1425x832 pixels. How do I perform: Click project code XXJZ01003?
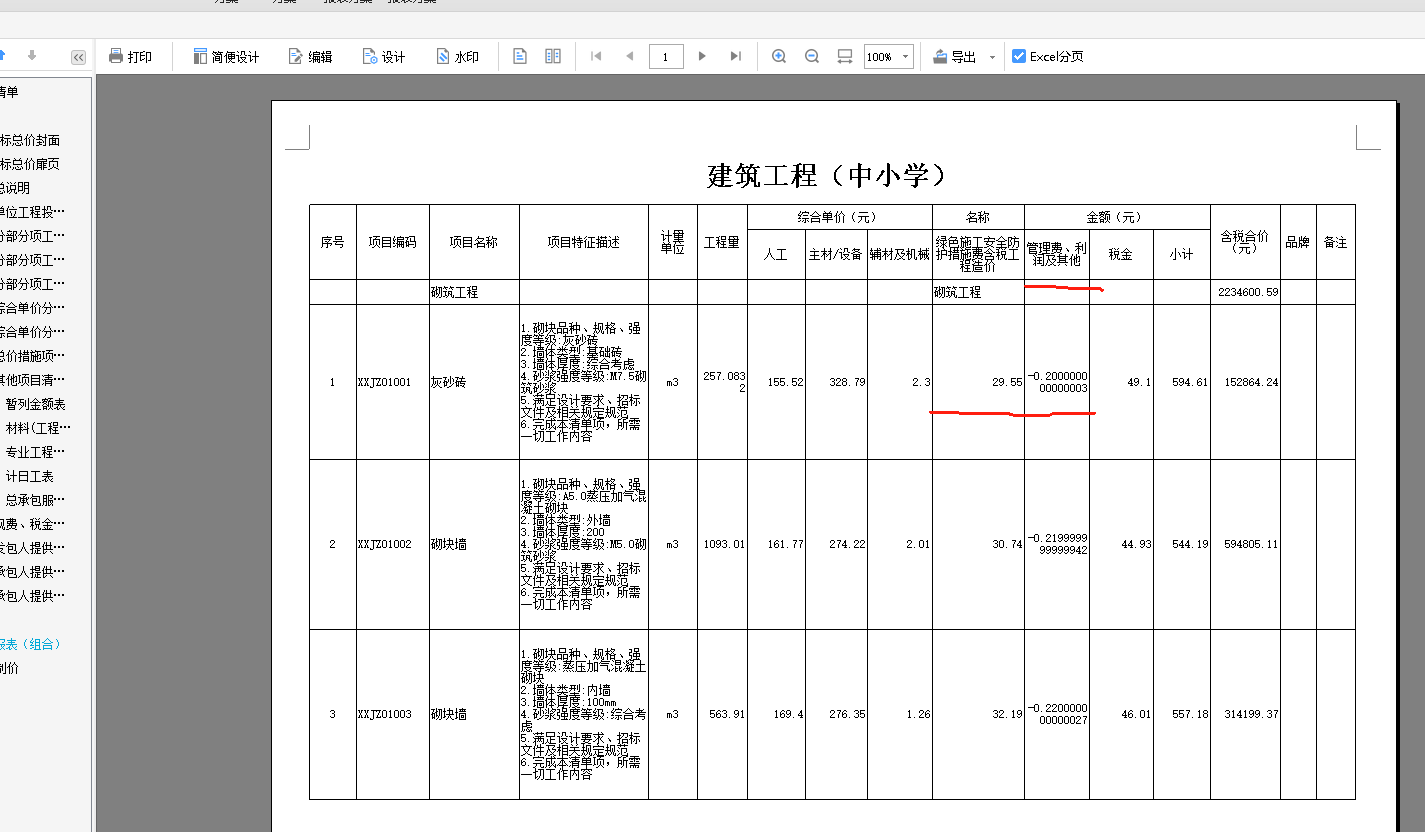tap(384, 714)
